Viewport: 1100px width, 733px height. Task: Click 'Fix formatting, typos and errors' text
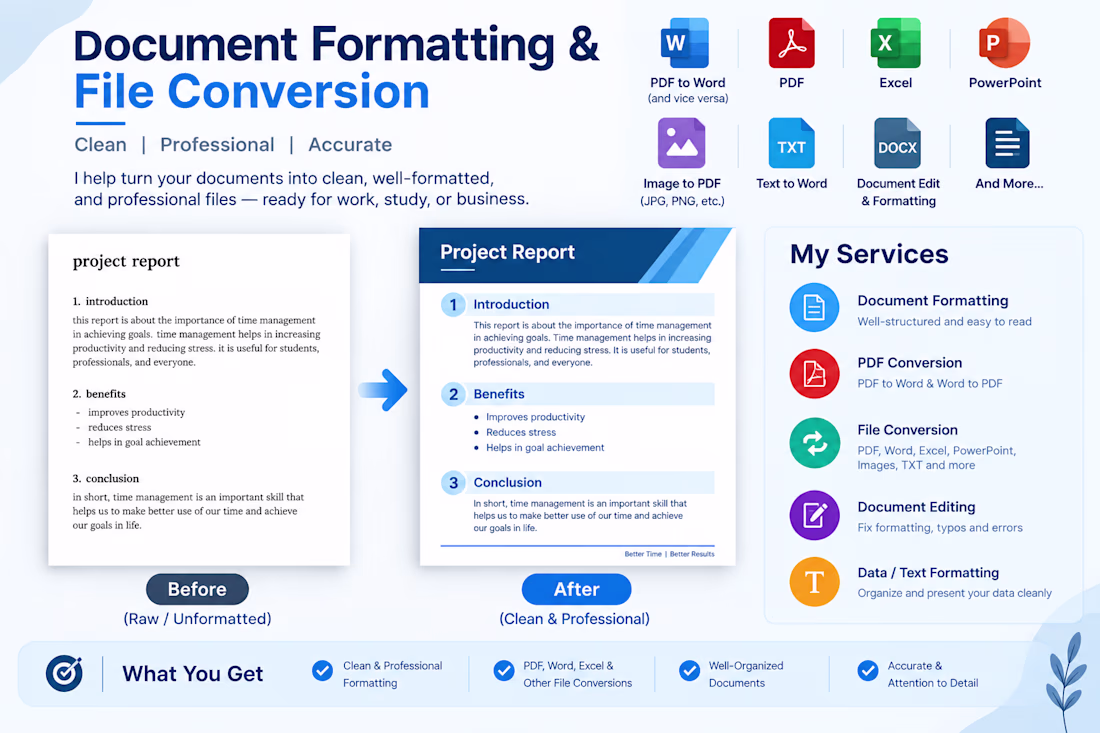coord(939,527)
